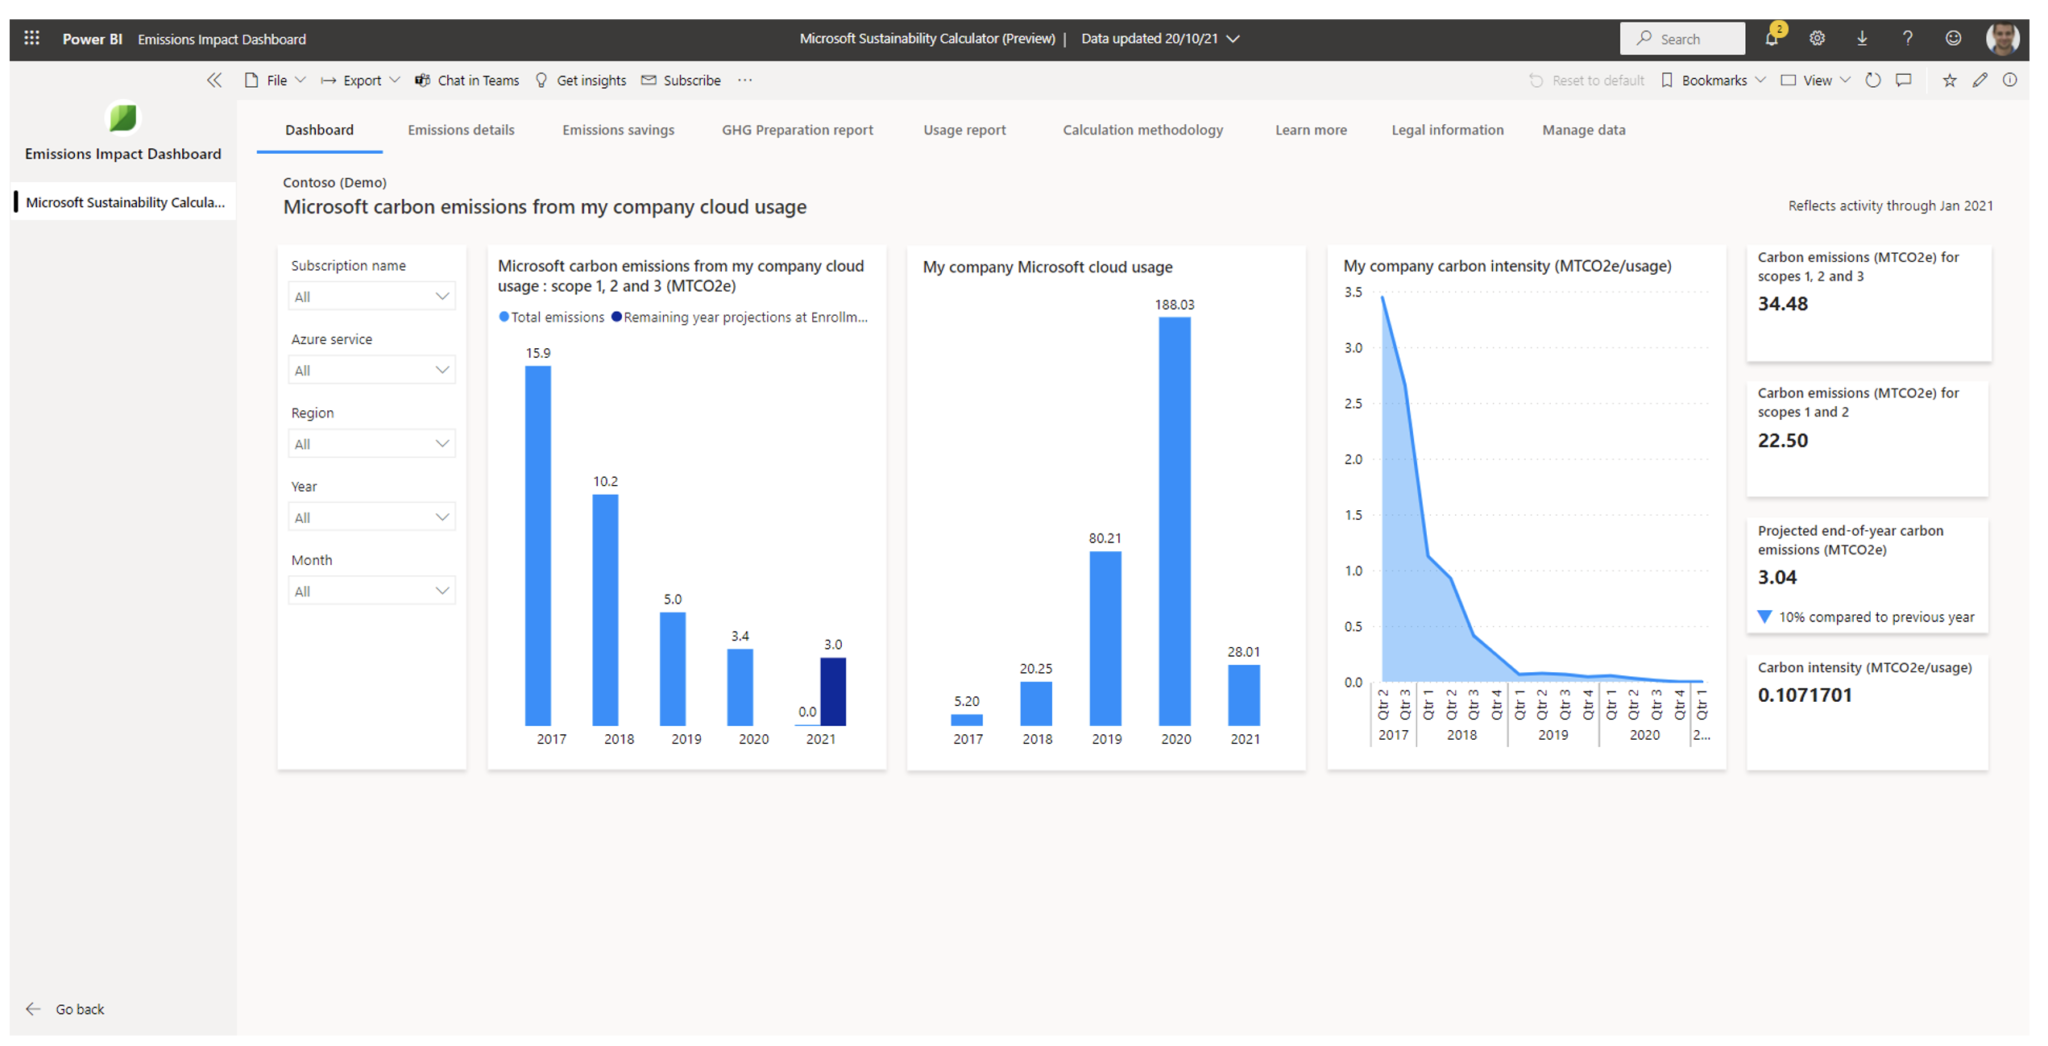Open the Export menu
The height and width of the screenshot is (1046, 2048).
pyautogui.click(x=359, y=80)
